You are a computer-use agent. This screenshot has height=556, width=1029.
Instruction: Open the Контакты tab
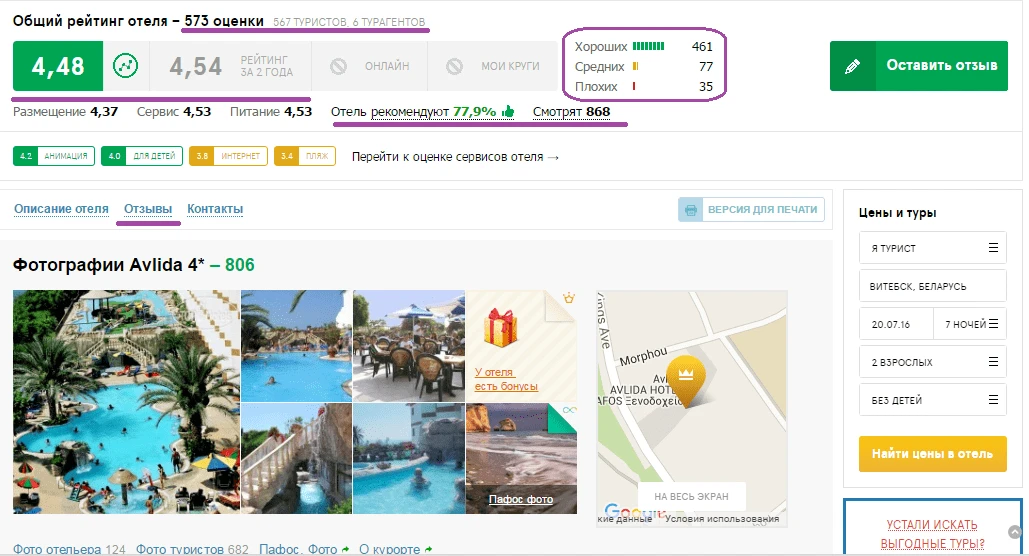point(215,209)
